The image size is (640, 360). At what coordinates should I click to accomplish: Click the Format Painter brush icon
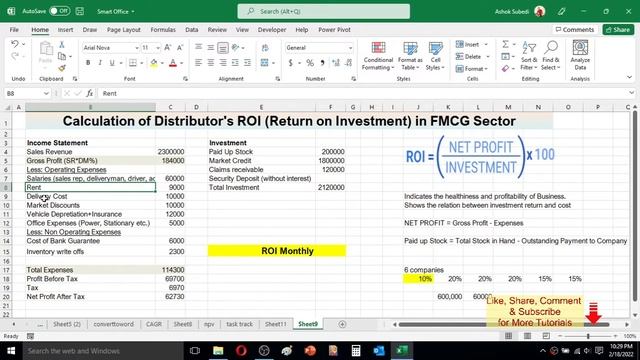click(62, 68)
